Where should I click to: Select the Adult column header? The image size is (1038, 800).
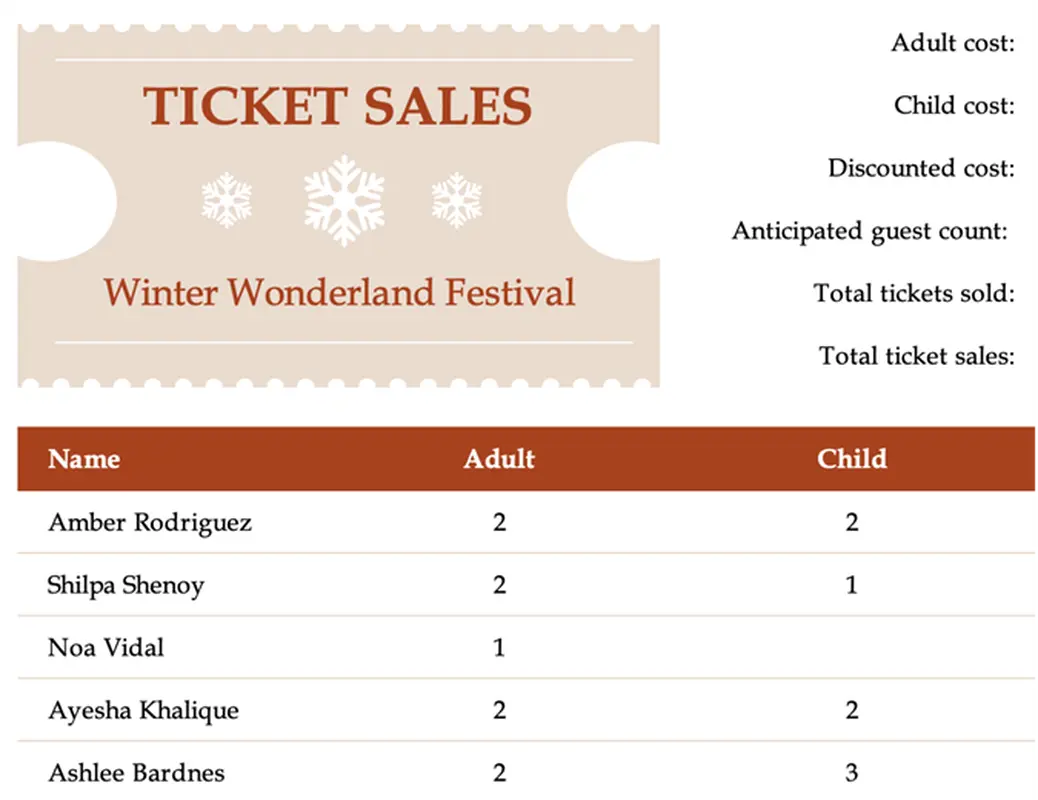coord(499,459)
